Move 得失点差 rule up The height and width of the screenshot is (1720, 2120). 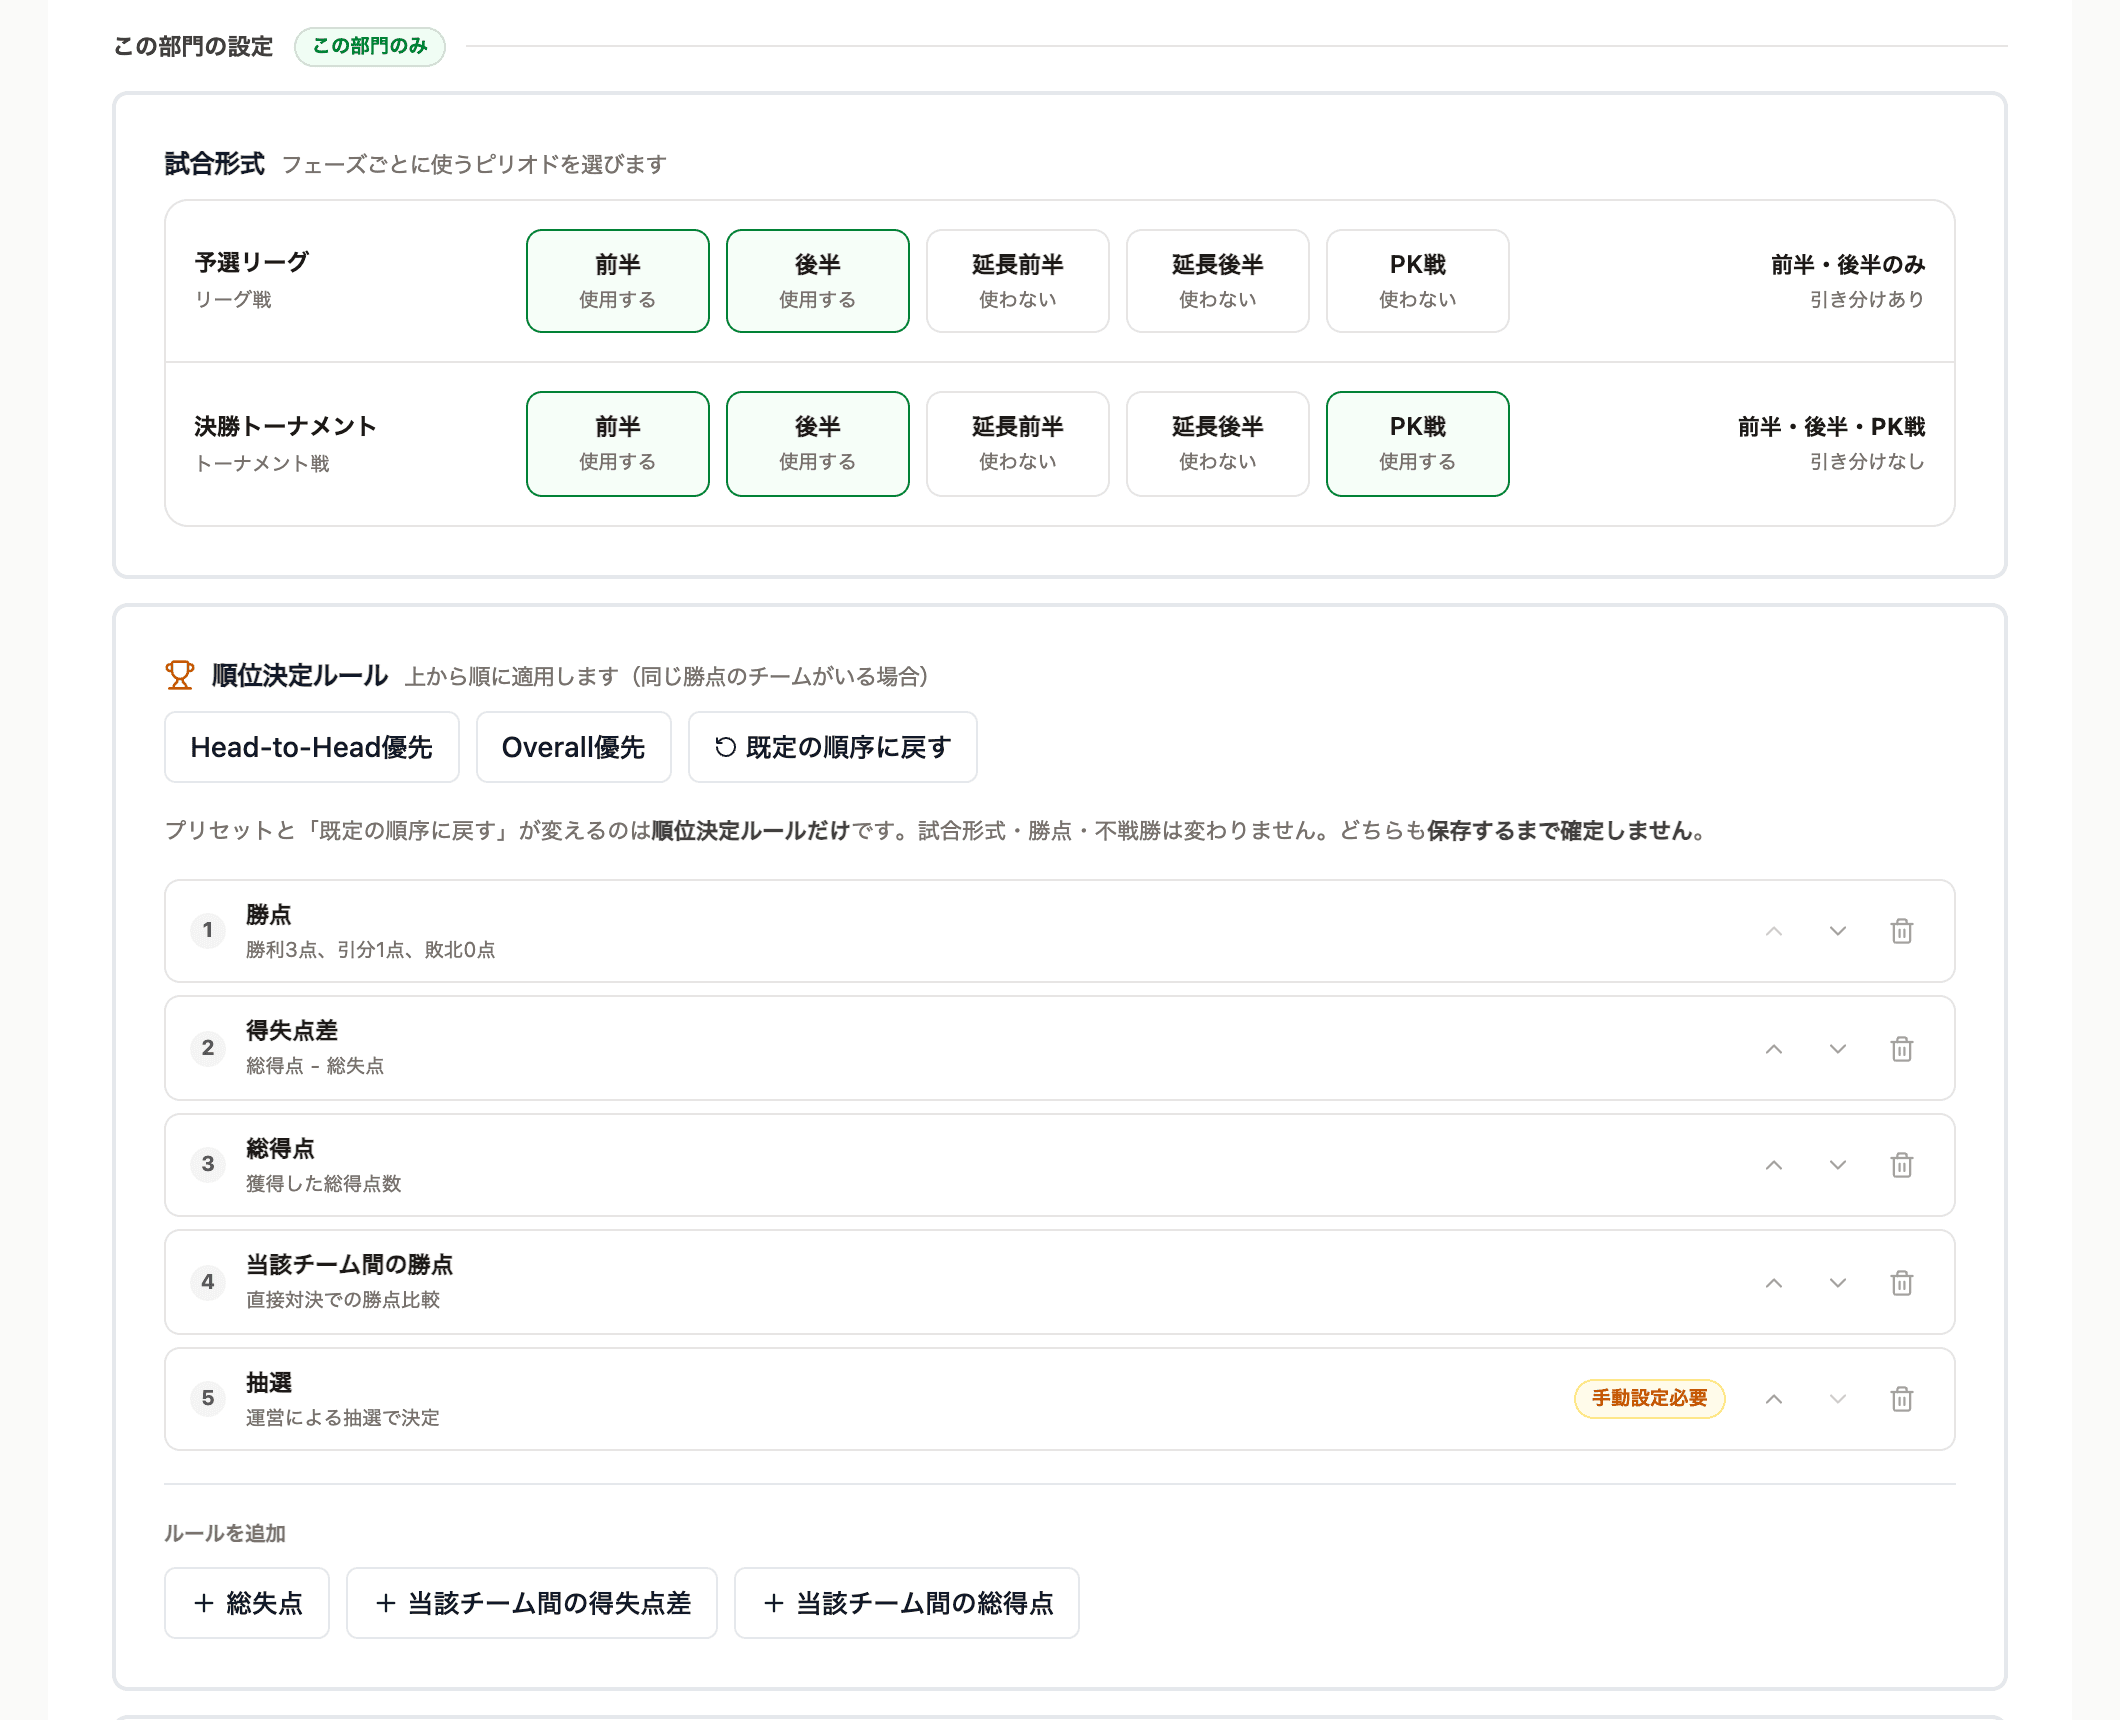(1773, 1049)
